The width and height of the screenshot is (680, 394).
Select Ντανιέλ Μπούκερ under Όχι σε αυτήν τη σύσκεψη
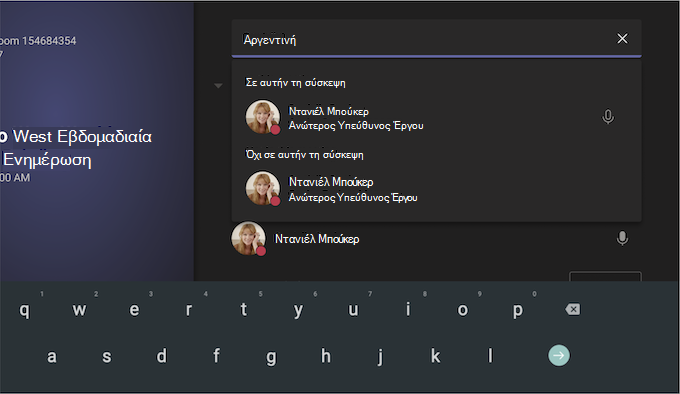436,189
